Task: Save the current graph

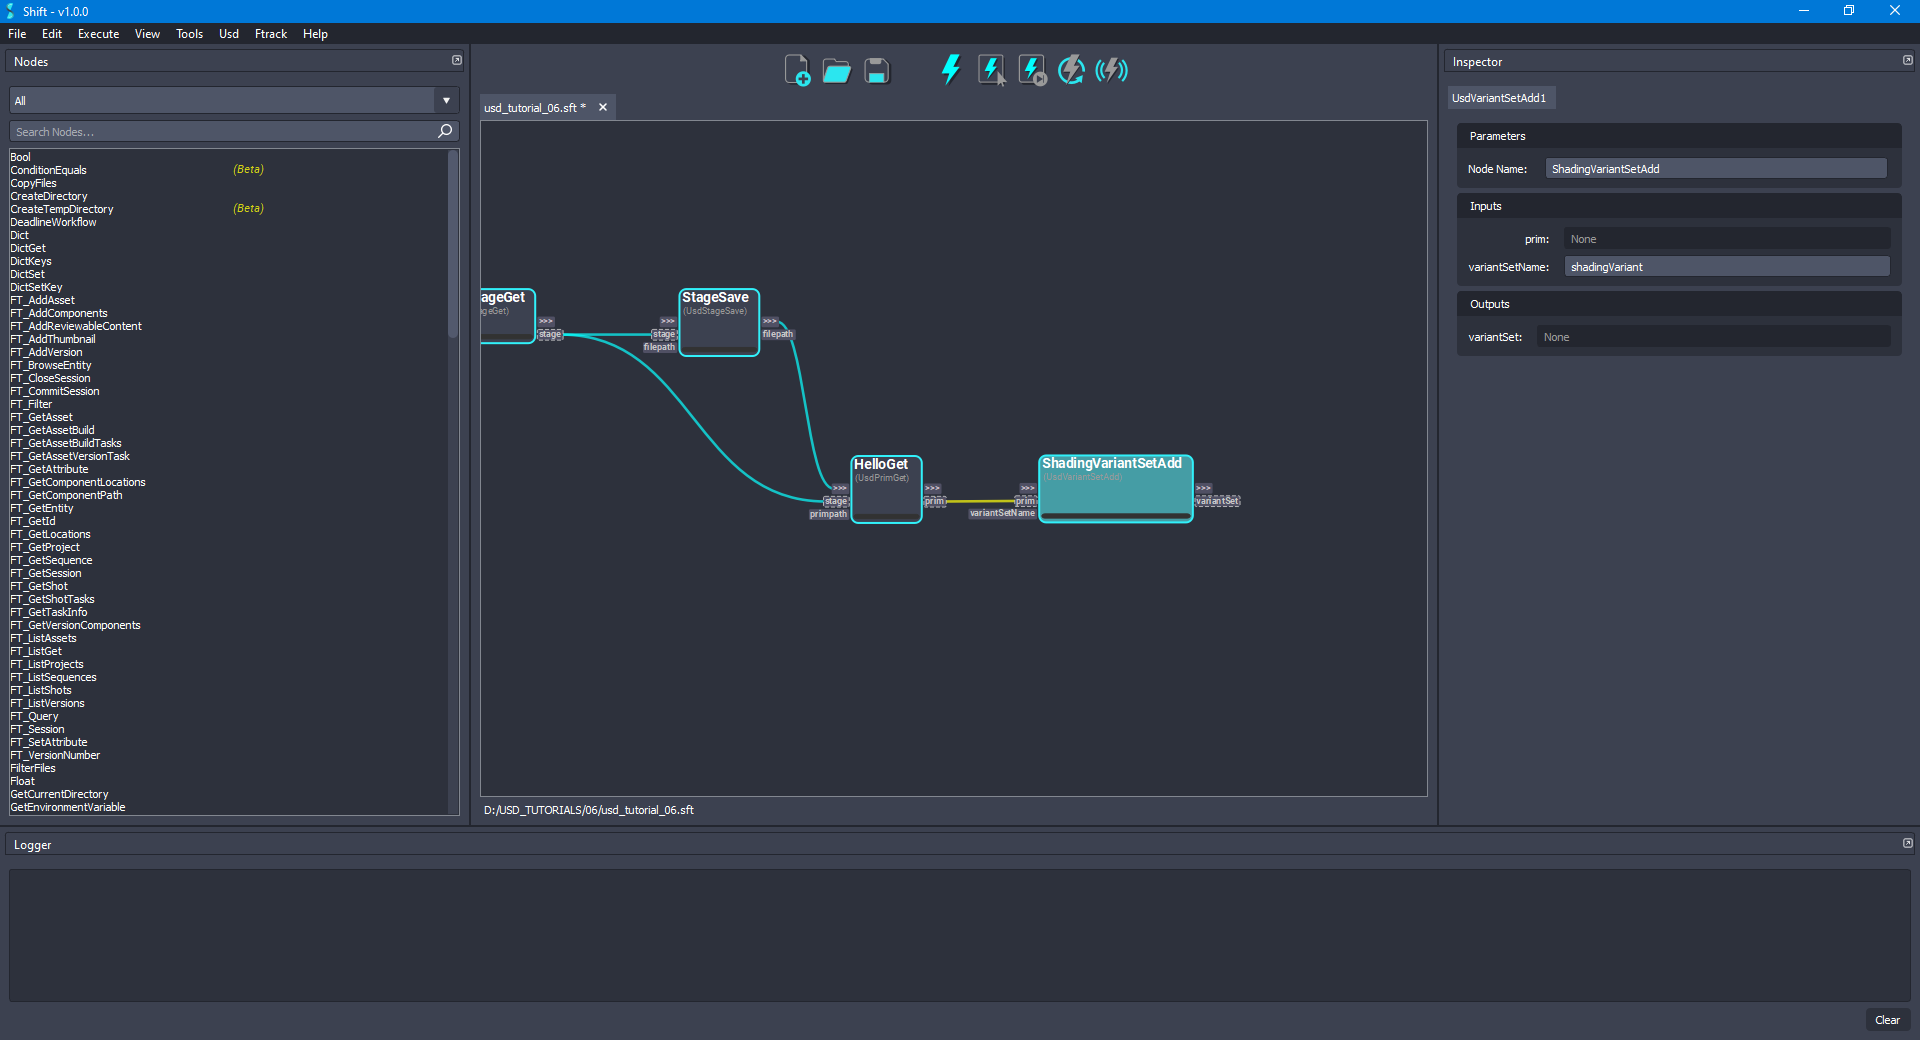Action: 876,70
